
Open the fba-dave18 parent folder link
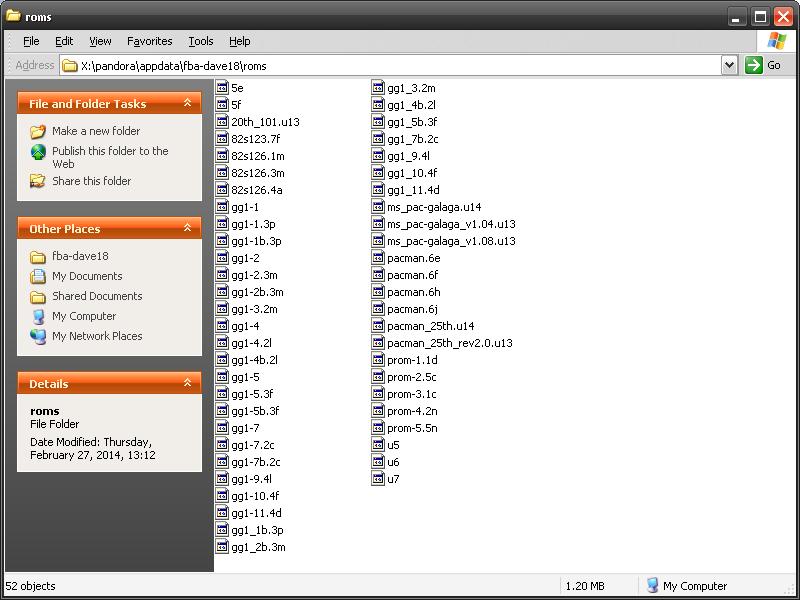tap(80, 256)
